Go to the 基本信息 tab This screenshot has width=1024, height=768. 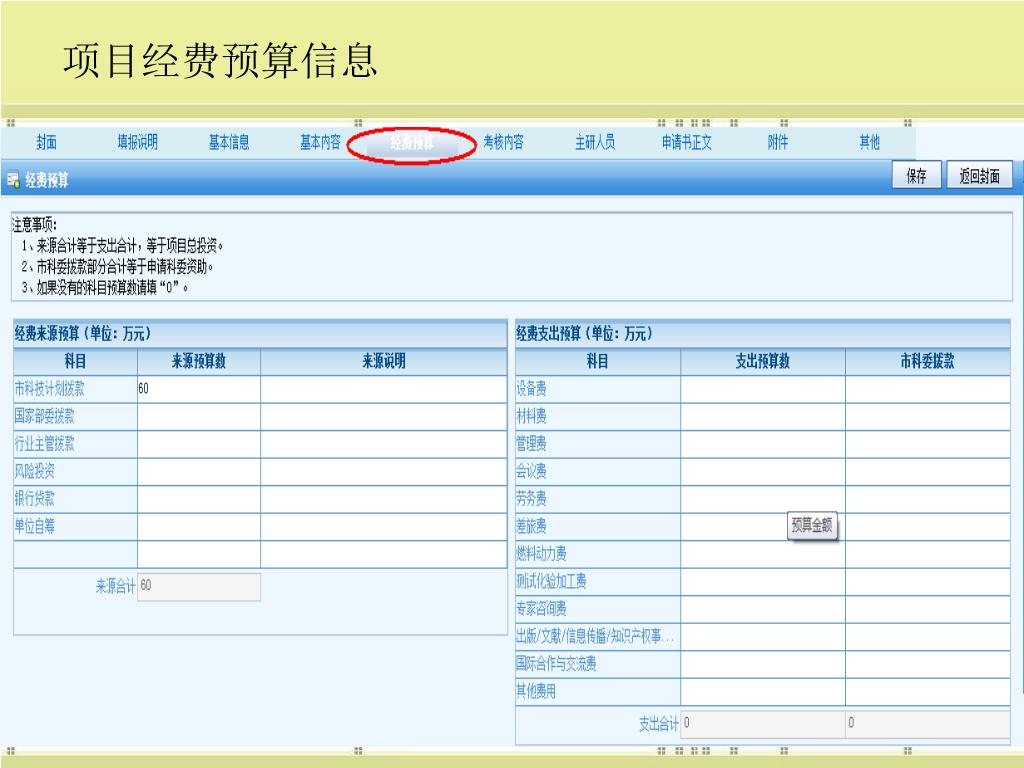(229, 142)
